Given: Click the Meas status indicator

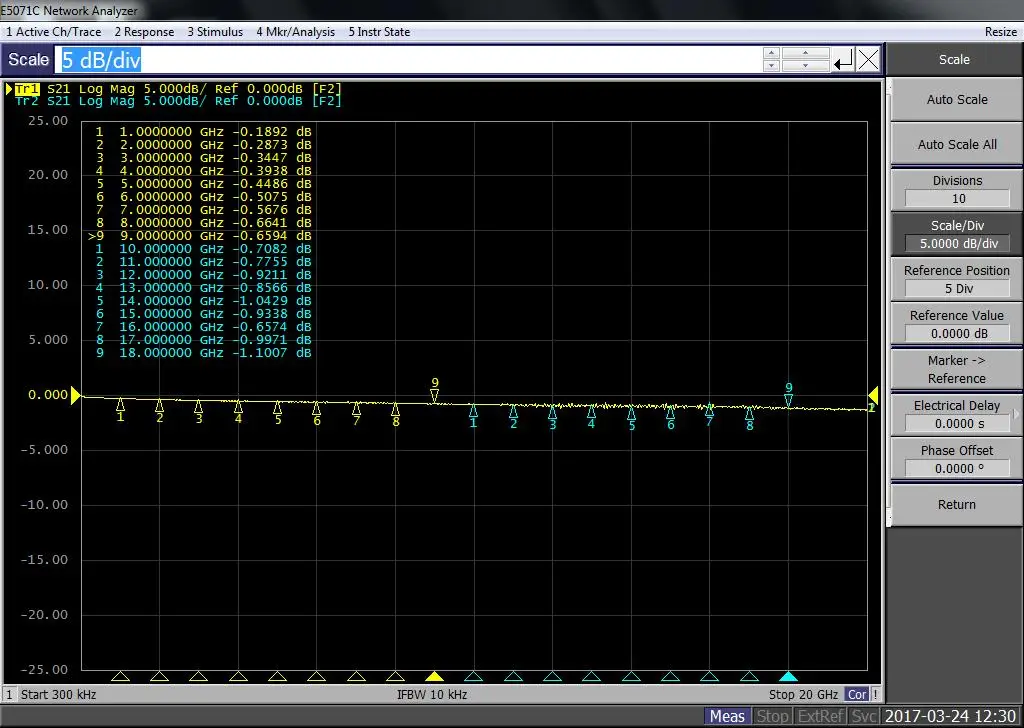Looking at the screenshot, I should click(x=727, y=716).
